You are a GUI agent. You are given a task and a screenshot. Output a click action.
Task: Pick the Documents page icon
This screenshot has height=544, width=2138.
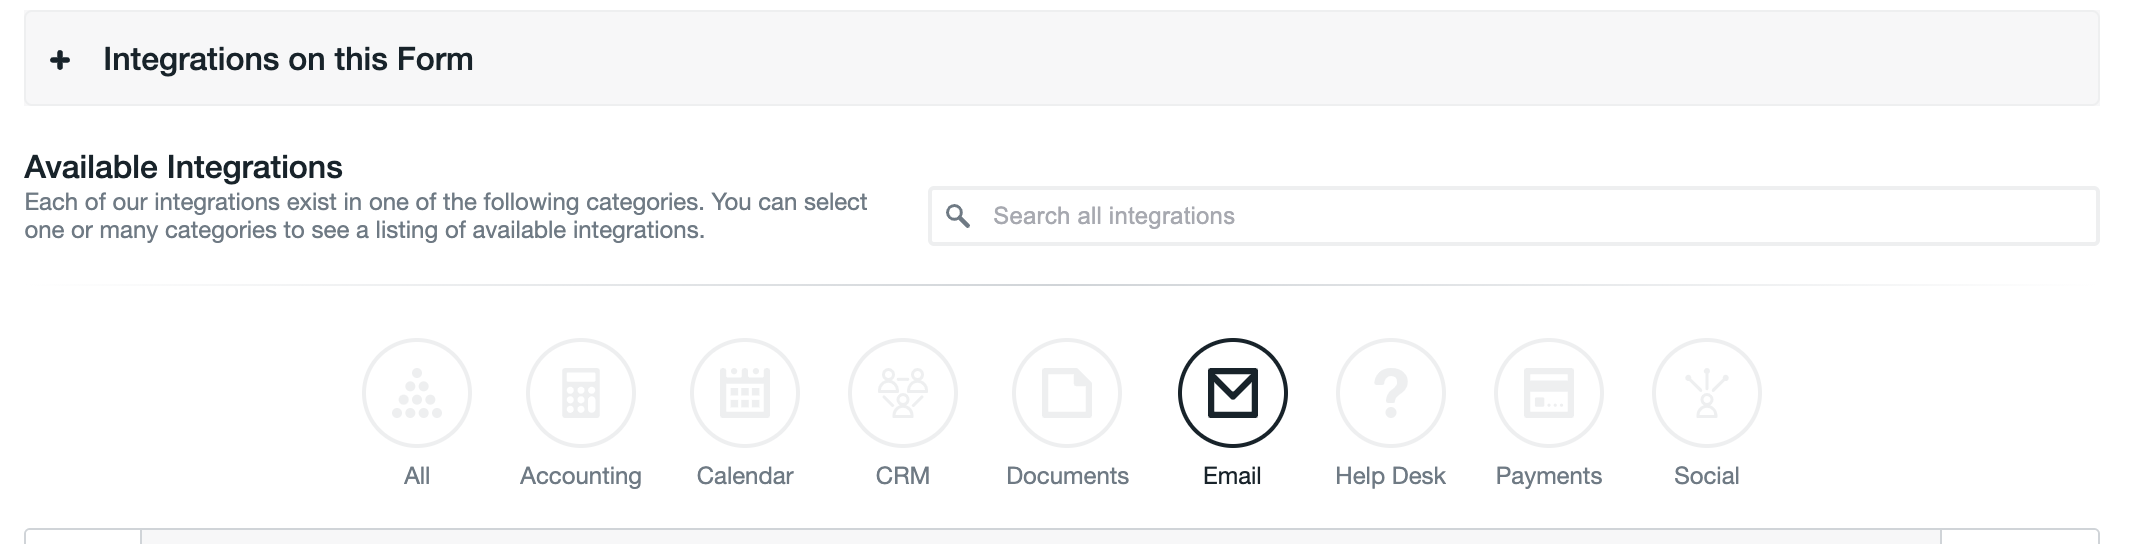coord(1067,393)
